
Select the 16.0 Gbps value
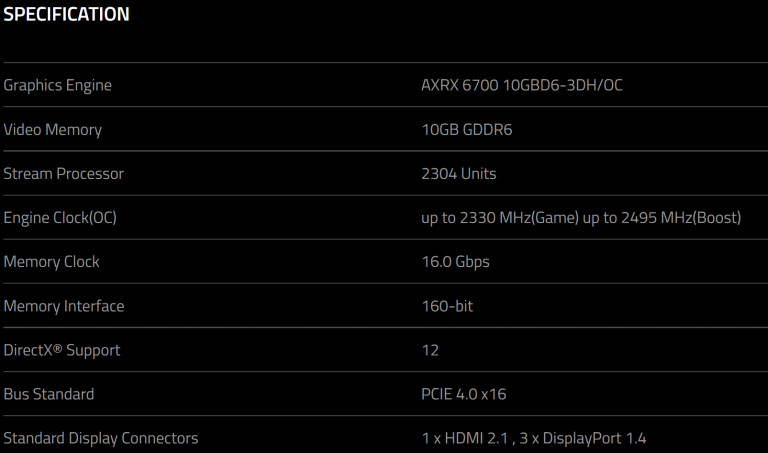pyautogui.click(x=456, y=262)
